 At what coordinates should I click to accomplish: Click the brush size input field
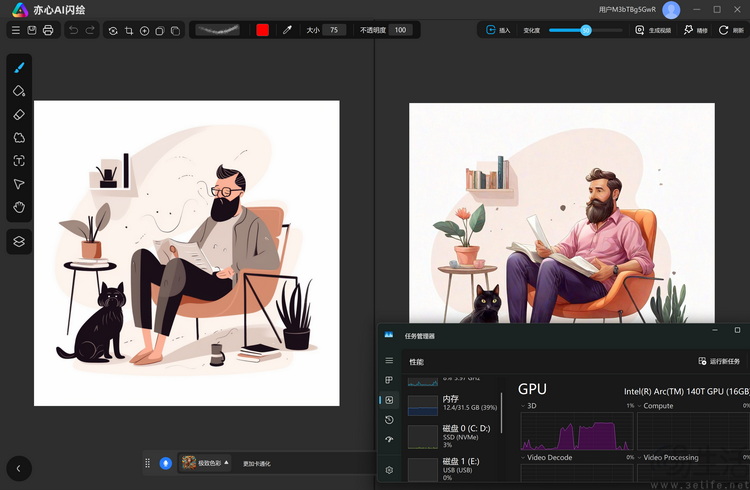click(x=334, y=30)
